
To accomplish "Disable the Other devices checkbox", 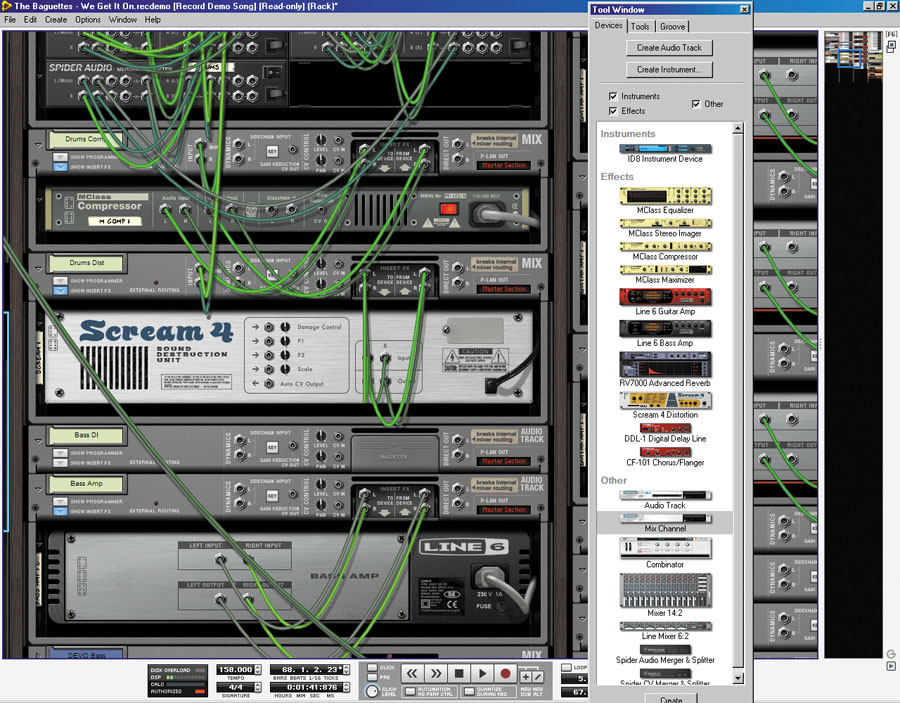I will point(696,104).
